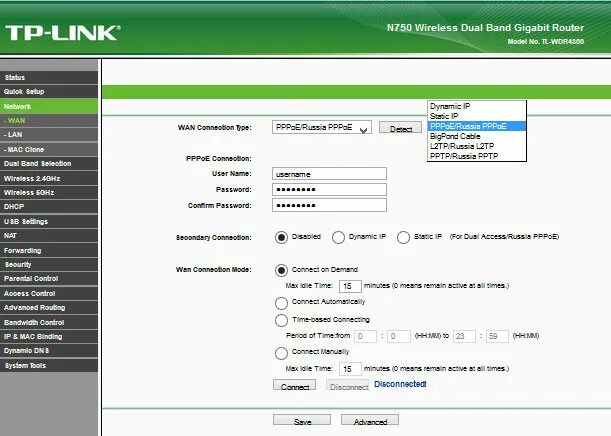611x436 pixels.
Task: Click the Connect button
Action: [295, 385]
